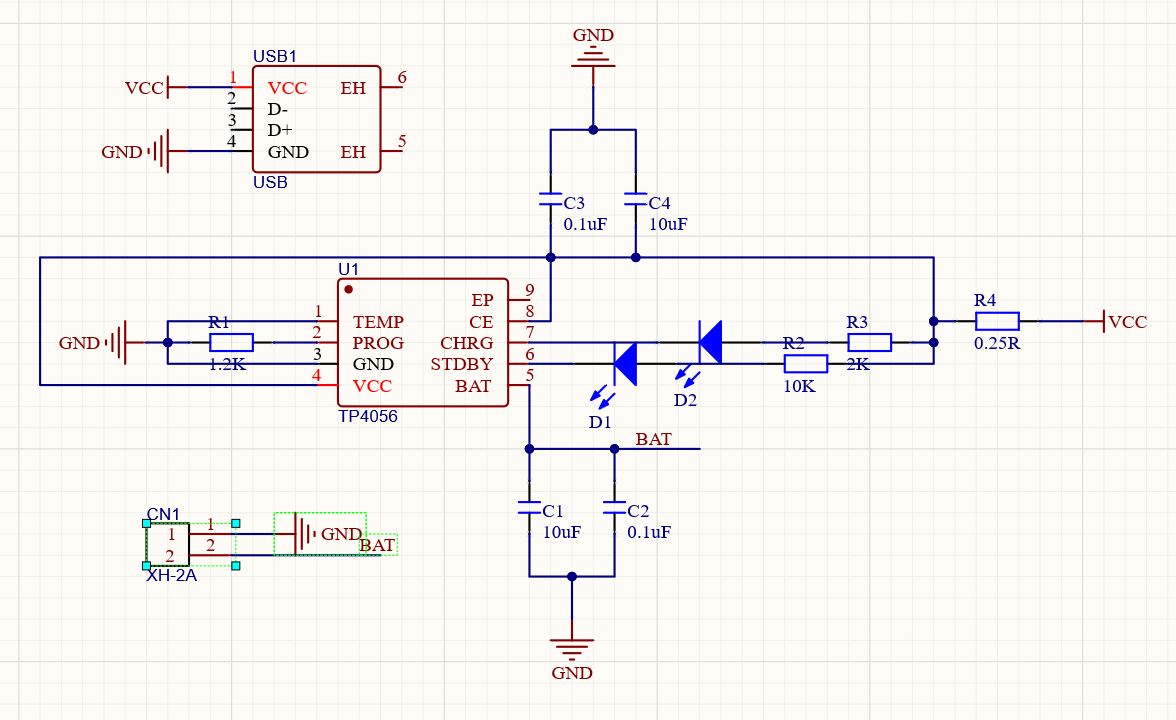This screenshot has width=1176, height=720.
Task: Select the USB1 connector symbol
Action: [316, 118]
